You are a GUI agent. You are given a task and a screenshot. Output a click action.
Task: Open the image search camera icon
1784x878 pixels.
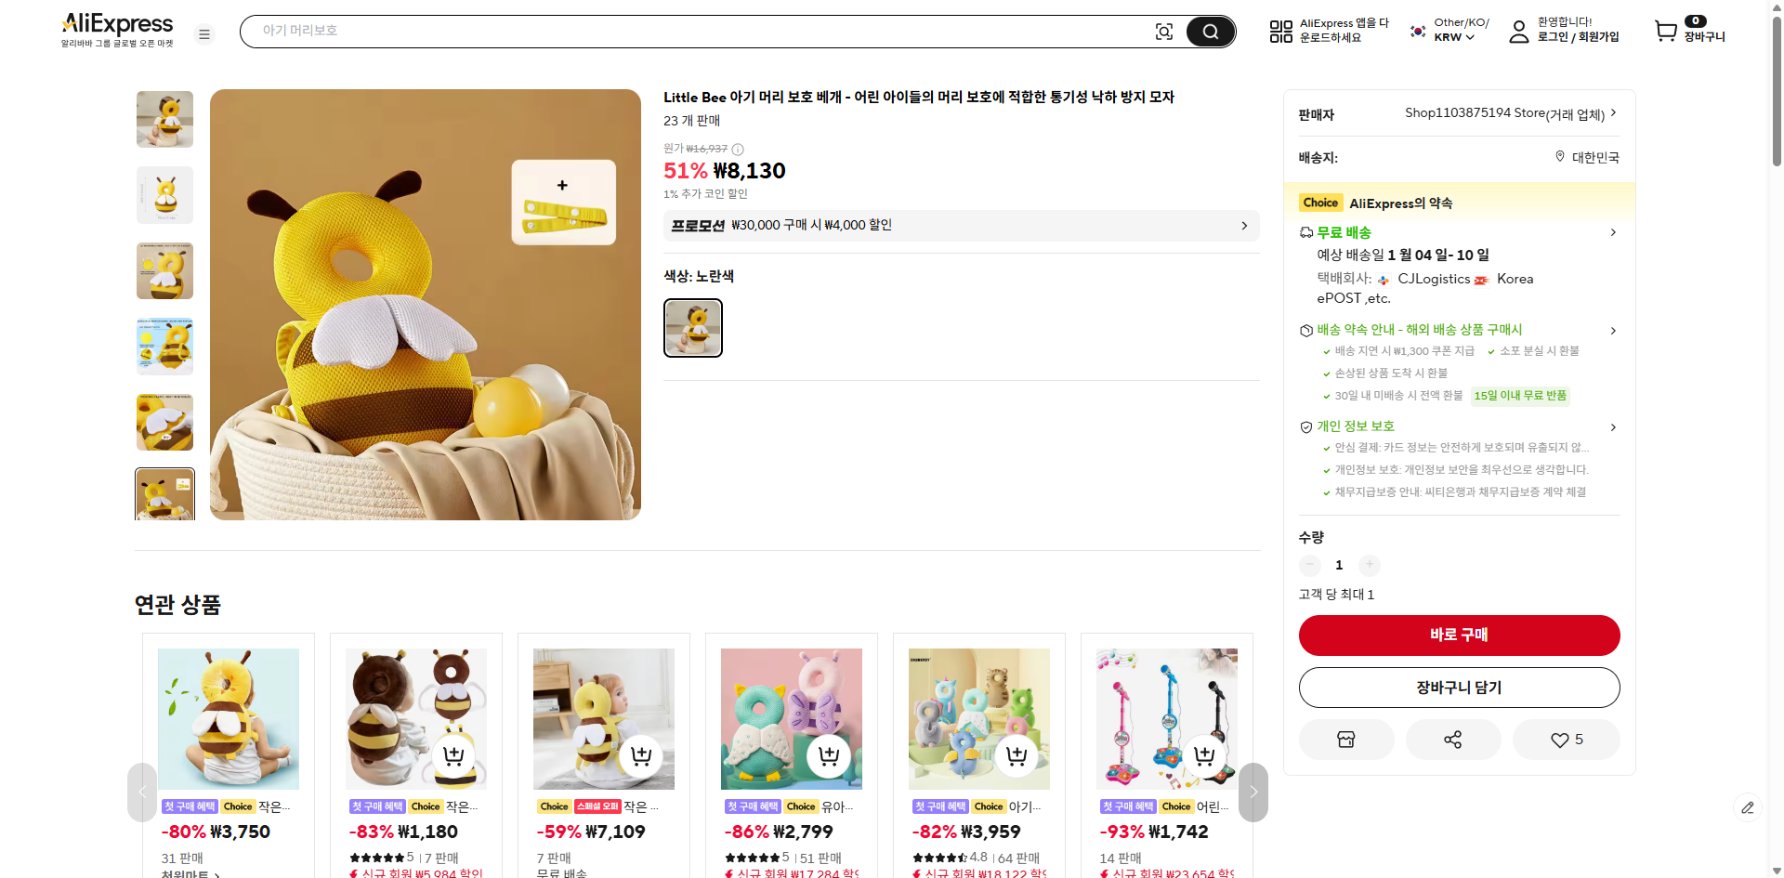click(x=1164, y=31)
